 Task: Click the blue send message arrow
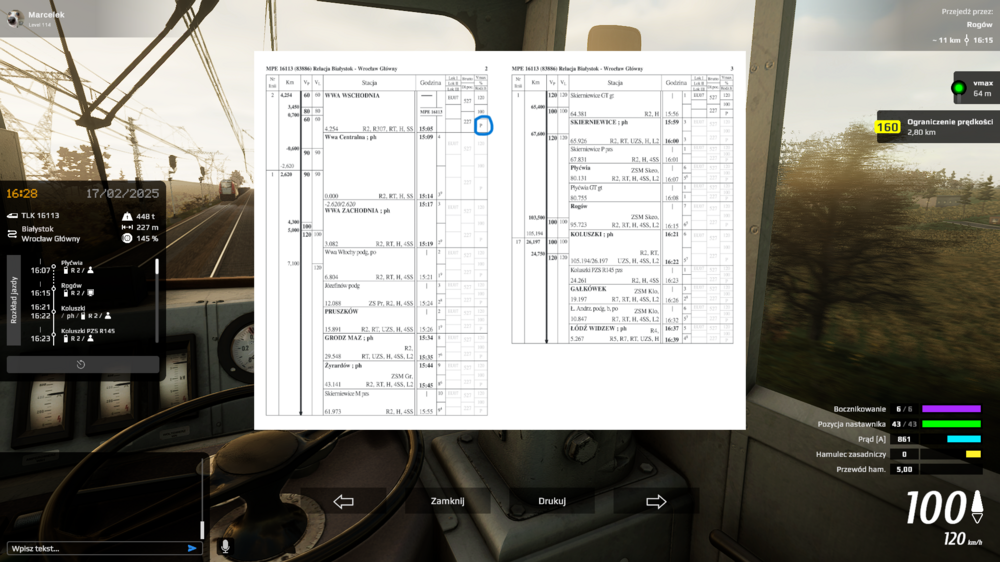tap(192, 548)
